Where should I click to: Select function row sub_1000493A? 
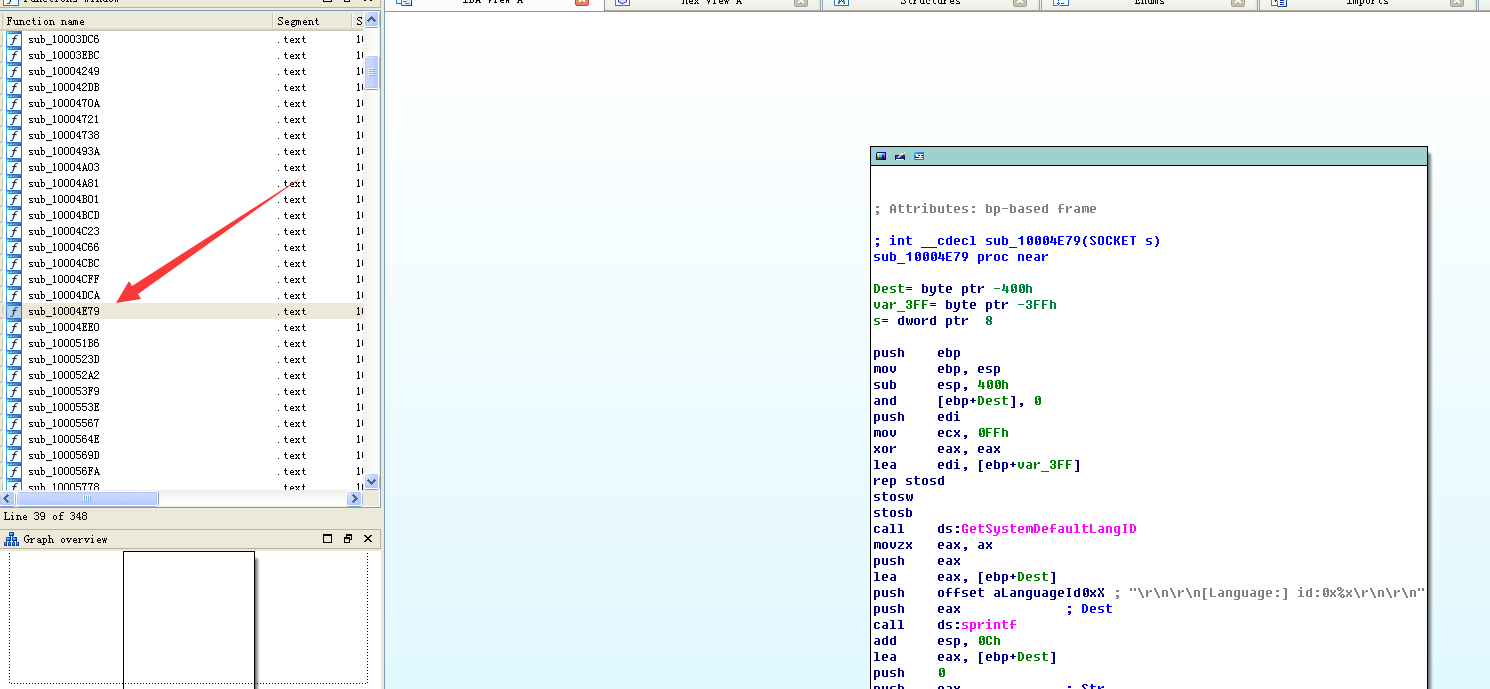183,151
